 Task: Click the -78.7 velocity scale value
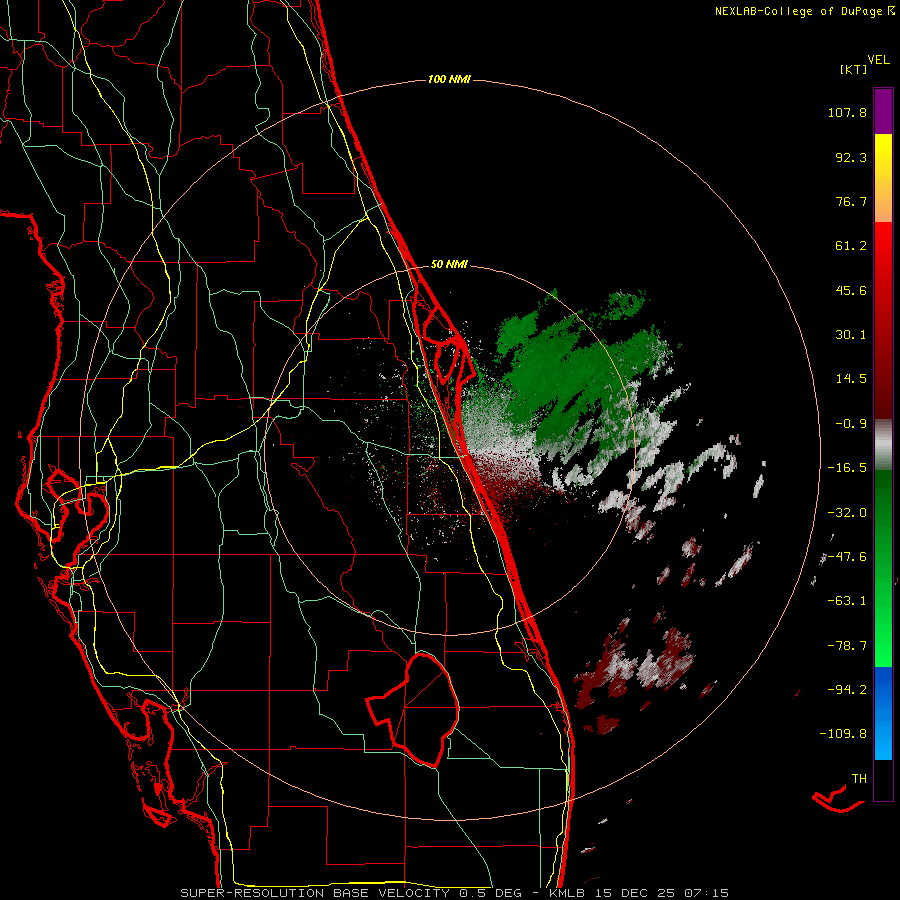click(x=847, y=646)
